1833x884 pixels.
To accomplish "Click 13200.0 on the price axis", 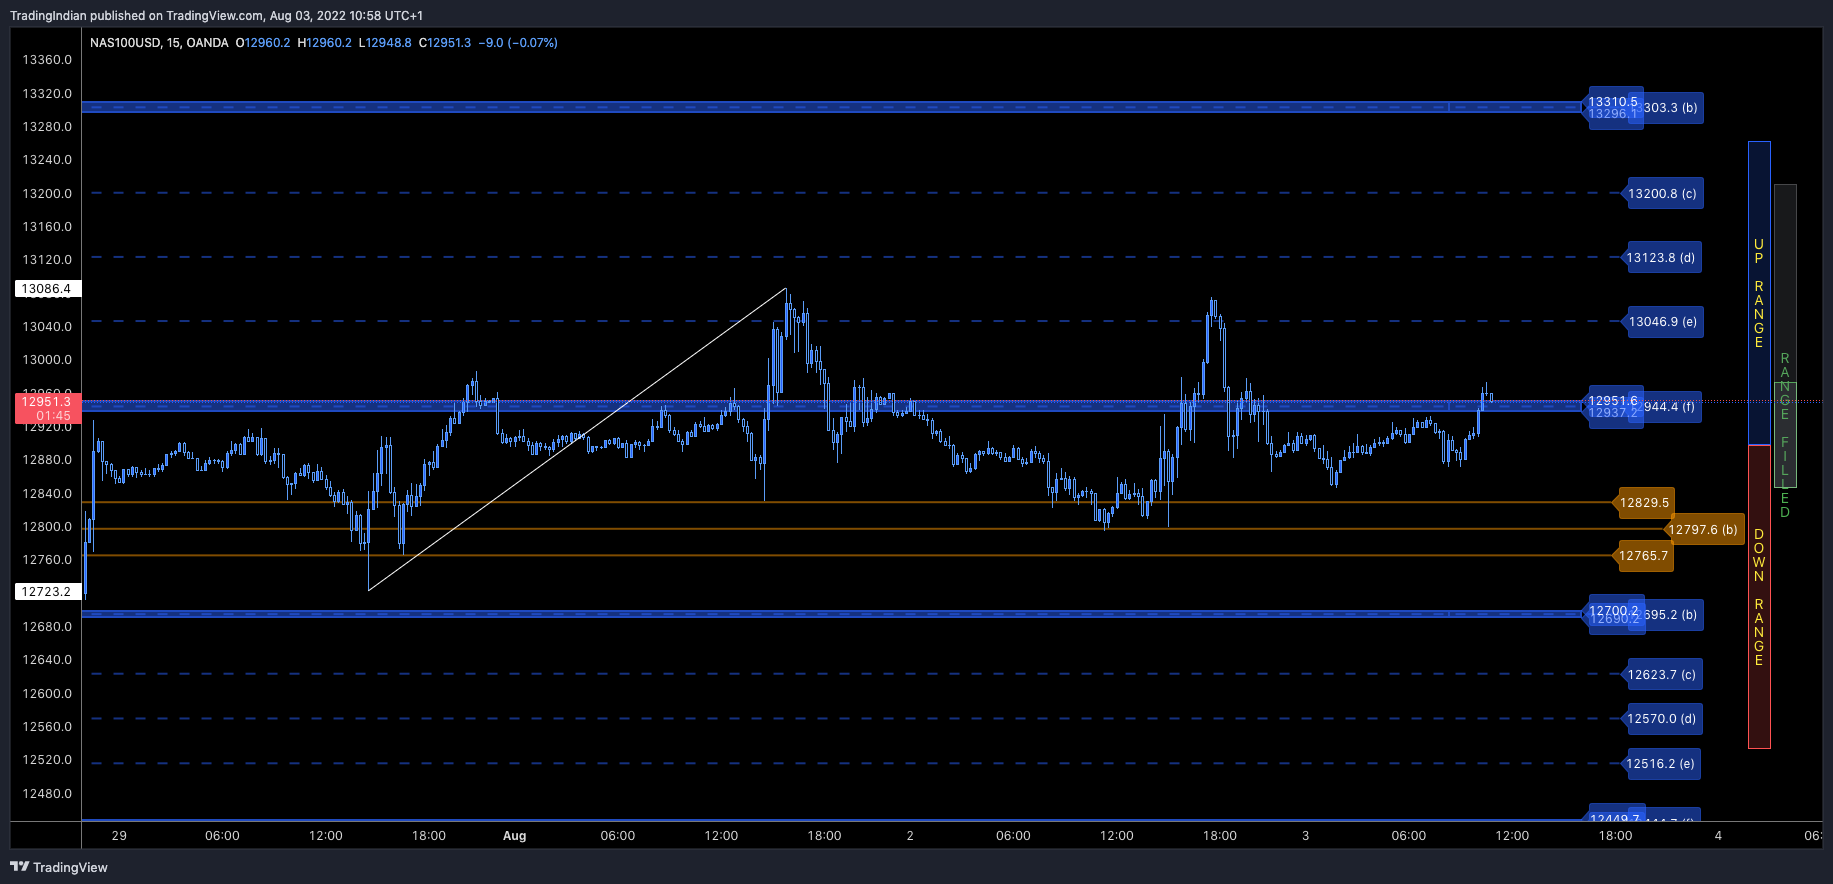I will 47,194.
